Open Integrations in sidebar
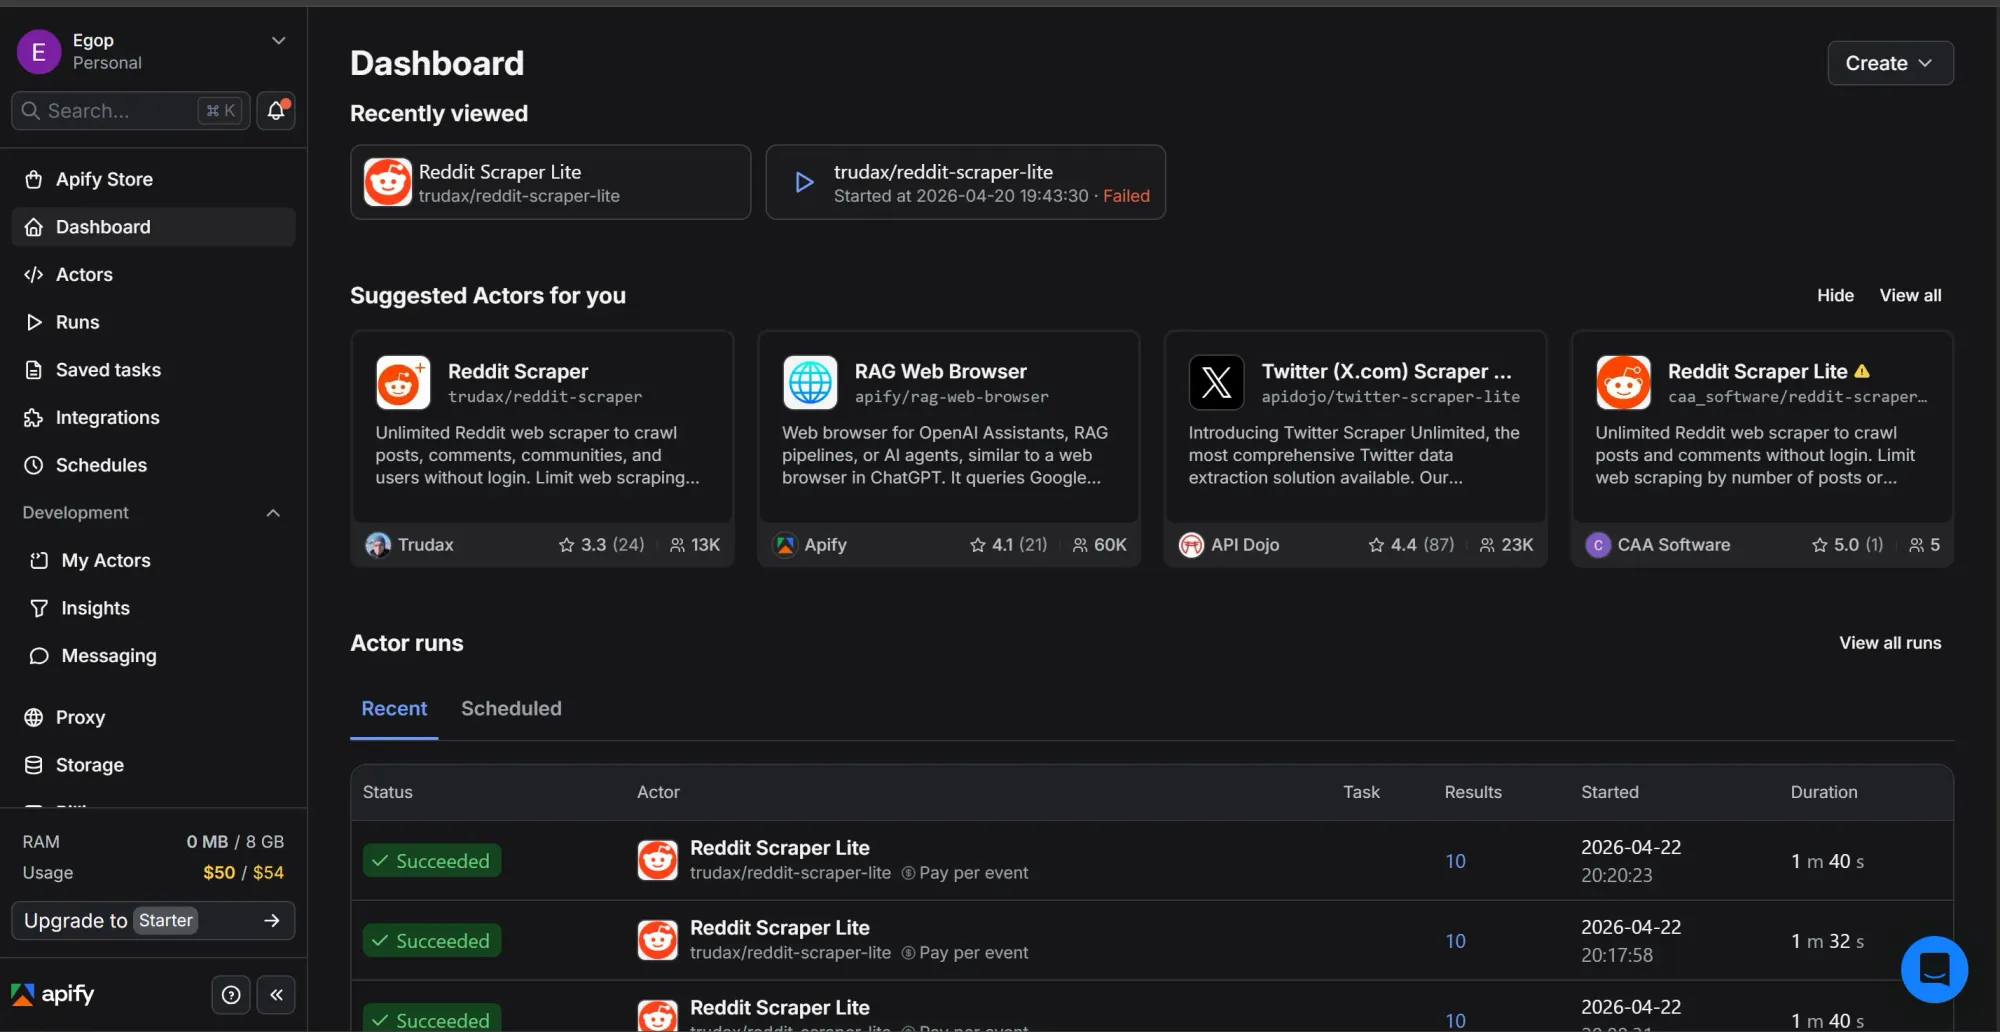 [153, 417]
